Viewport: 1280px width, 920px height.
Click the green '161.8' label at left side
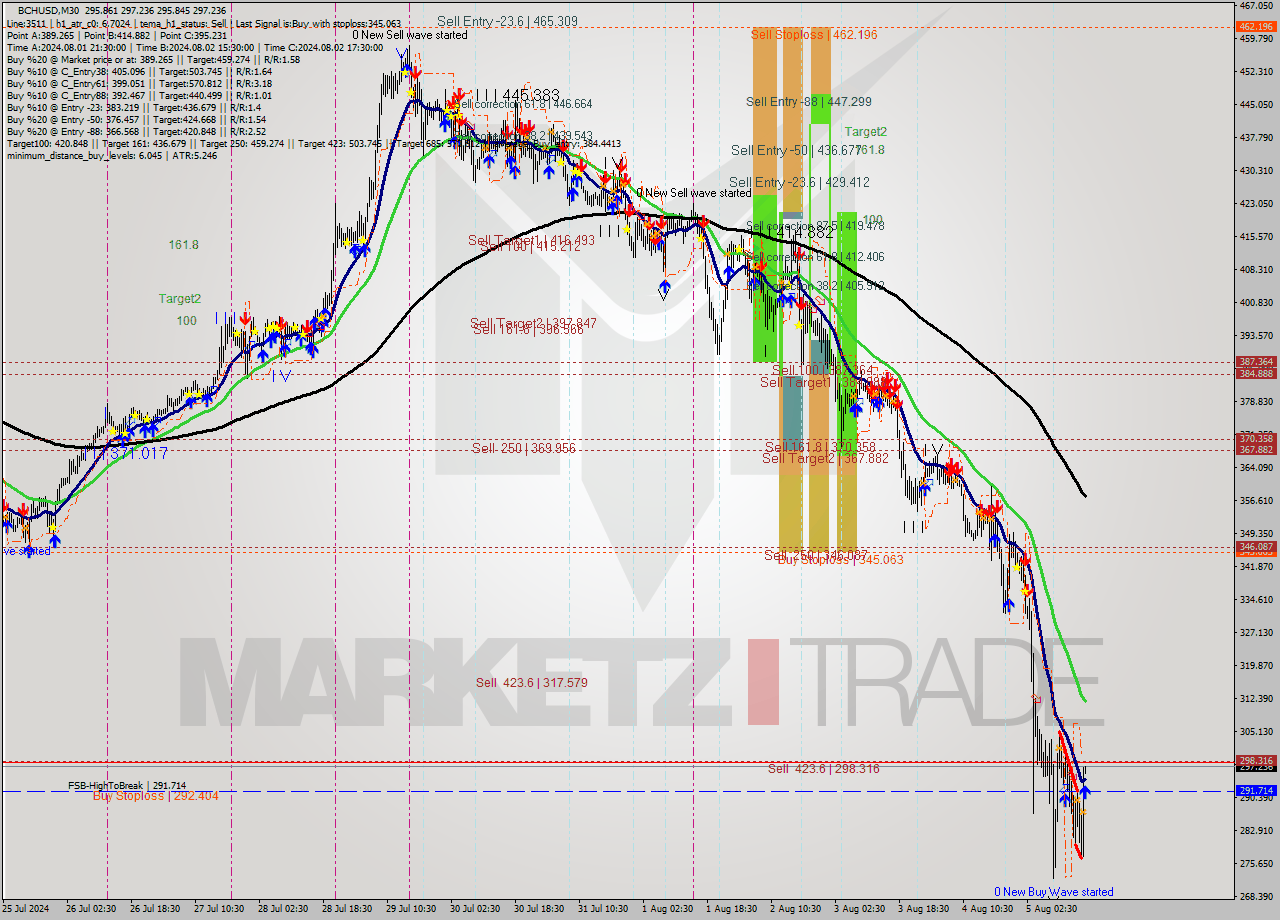[x=183, y=244]
